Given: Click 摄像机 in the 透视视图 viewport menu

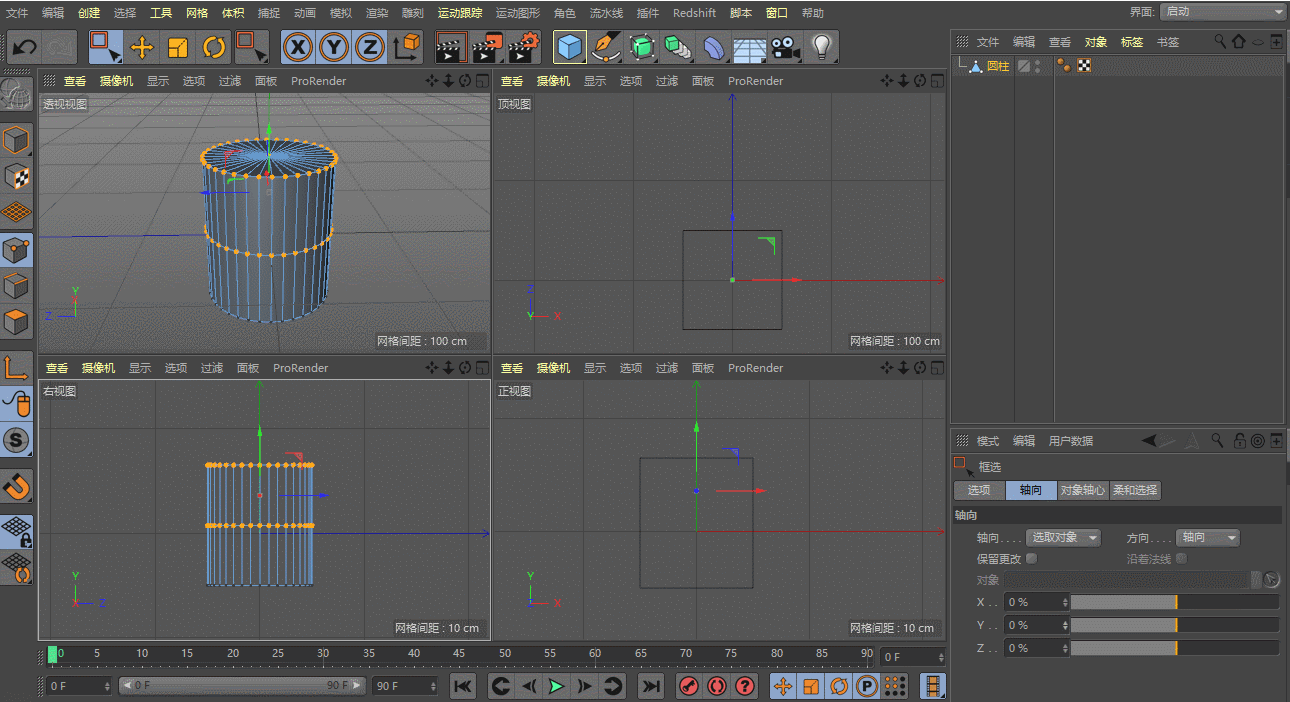Looking at the screenshot, I should click(x=116, y=81).
